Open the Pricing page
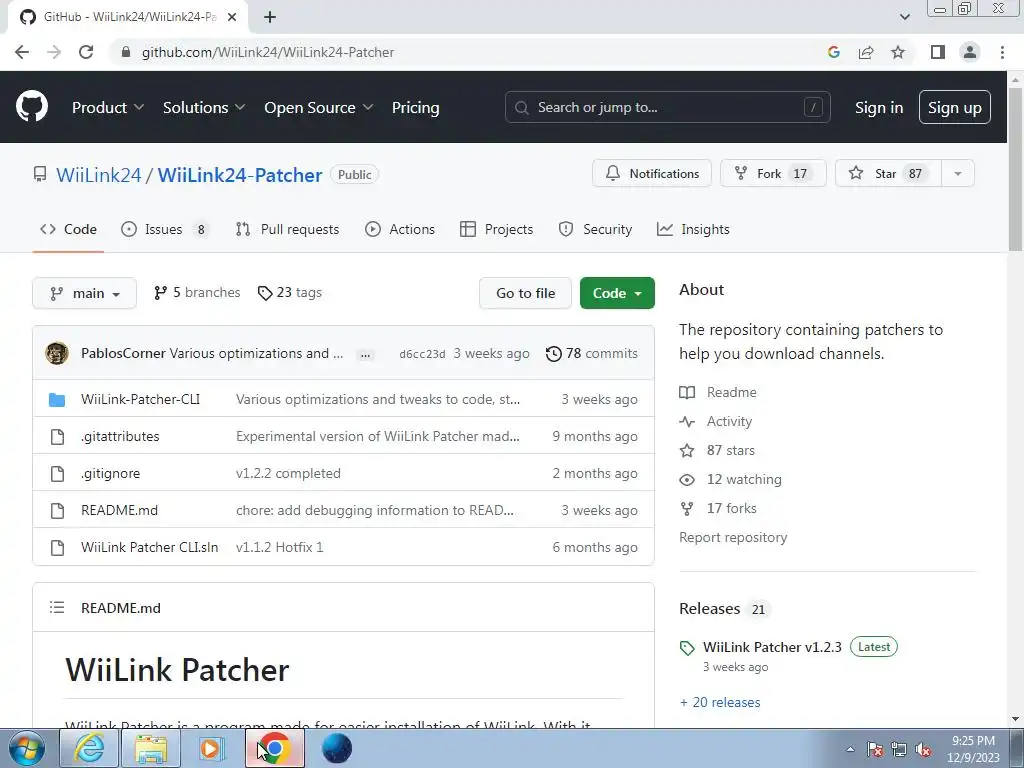The width and height of the screenshot is (1024, 768). tap(415, 108)
